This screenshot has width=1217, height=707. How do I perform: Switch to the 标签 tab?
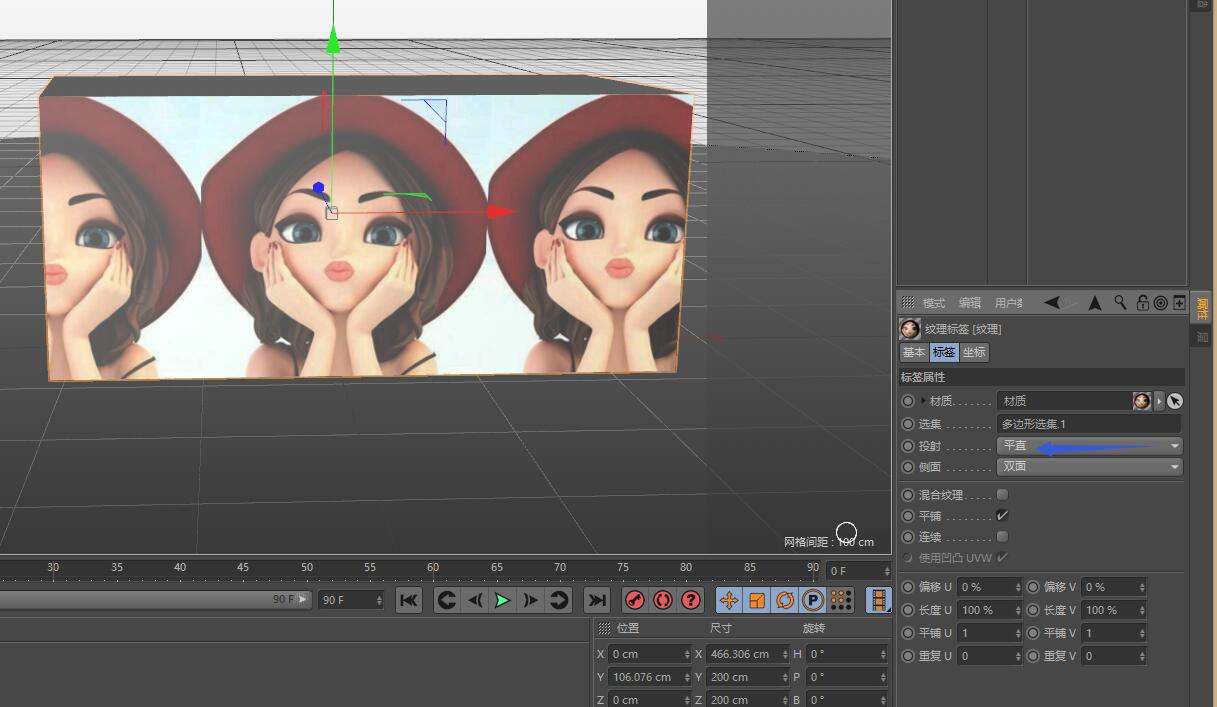pyautogui.click(x=944, y=352)
